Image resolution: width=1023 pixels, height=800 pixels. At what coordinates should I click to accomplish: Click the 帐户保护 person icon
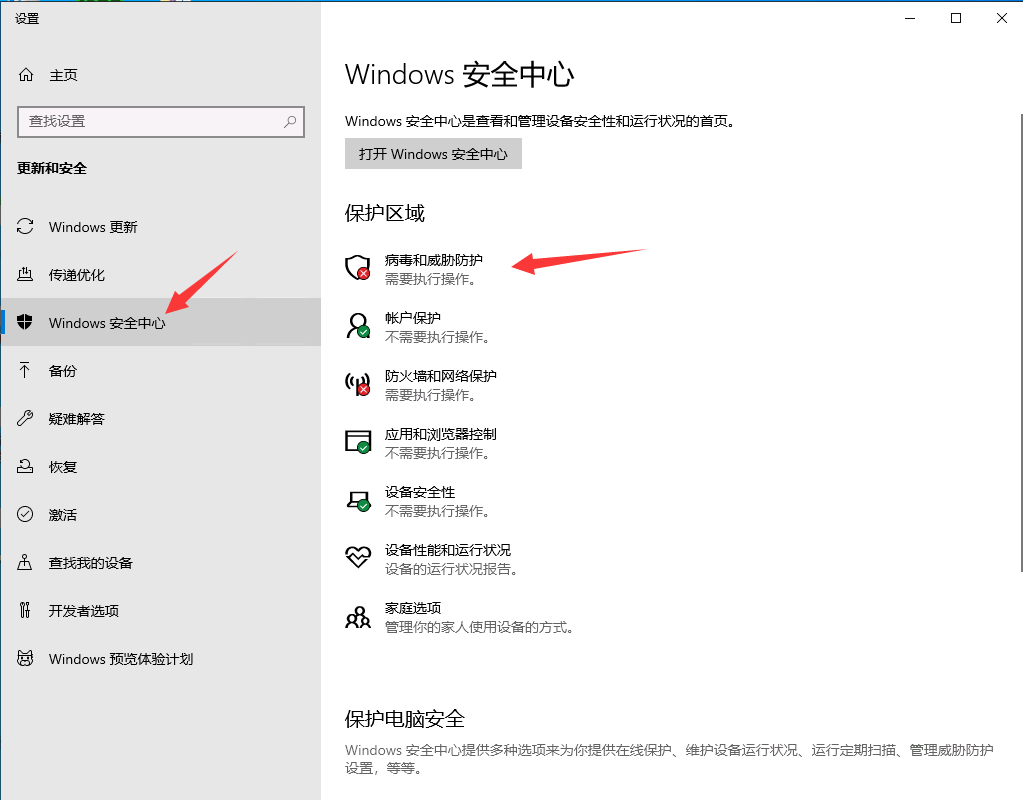pyautogui.click(x=358, y=326)
